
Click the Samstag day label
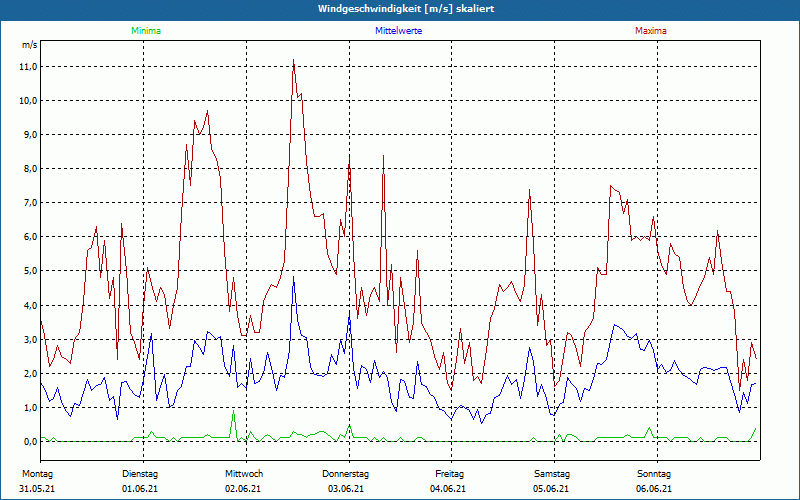(552, 474)
